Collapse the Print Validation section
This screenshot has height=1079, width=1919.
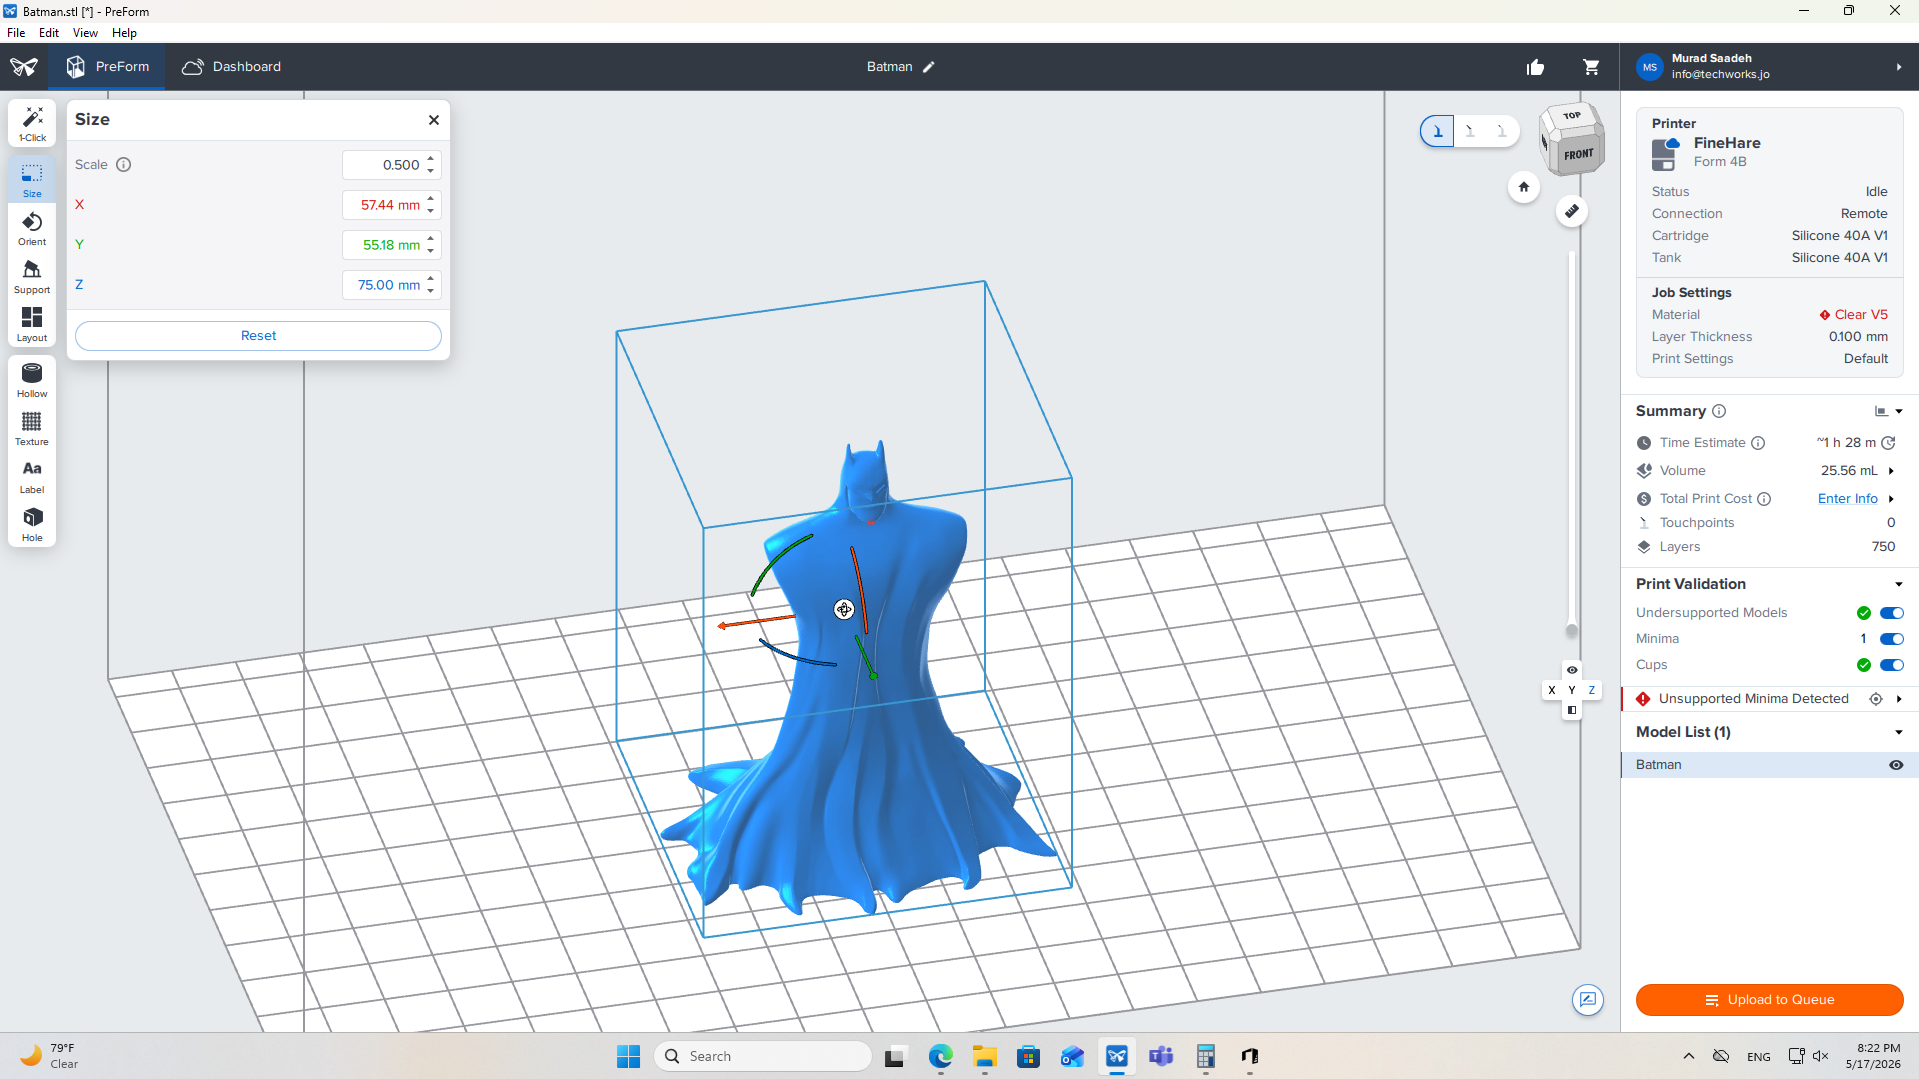[x=1898, y=584]
